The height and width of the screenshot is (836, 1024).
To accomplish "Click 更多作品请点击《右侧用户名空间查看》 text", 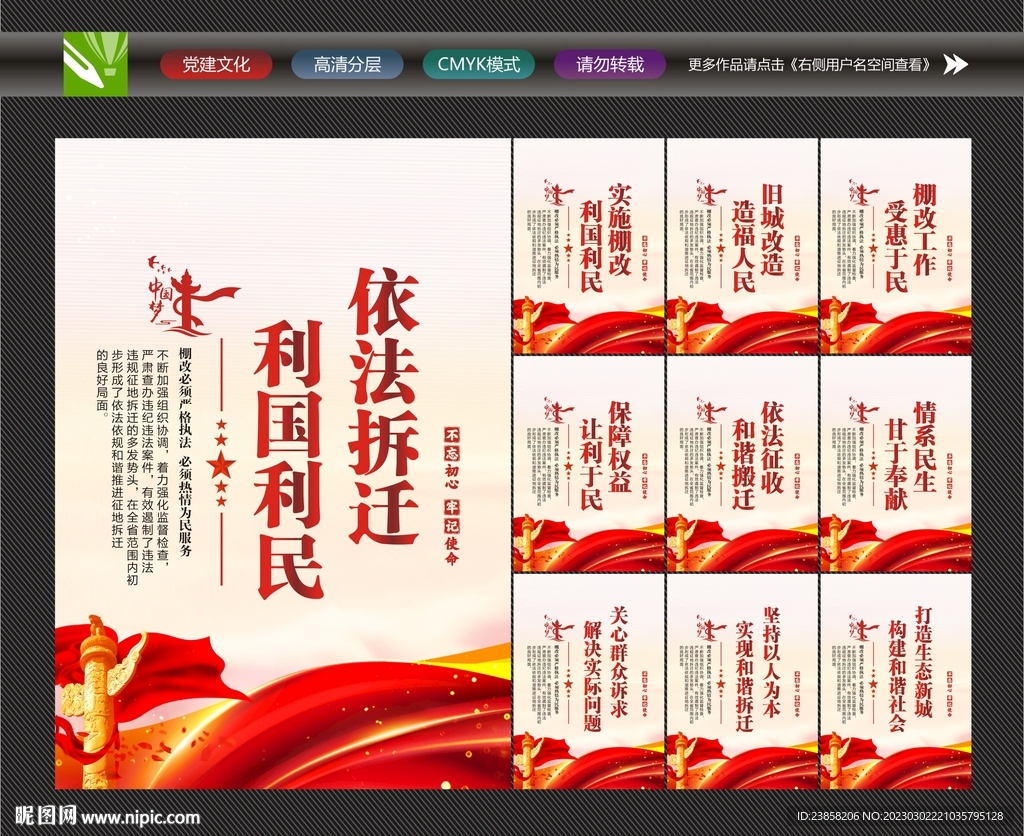I will click(x=812, y=64).
